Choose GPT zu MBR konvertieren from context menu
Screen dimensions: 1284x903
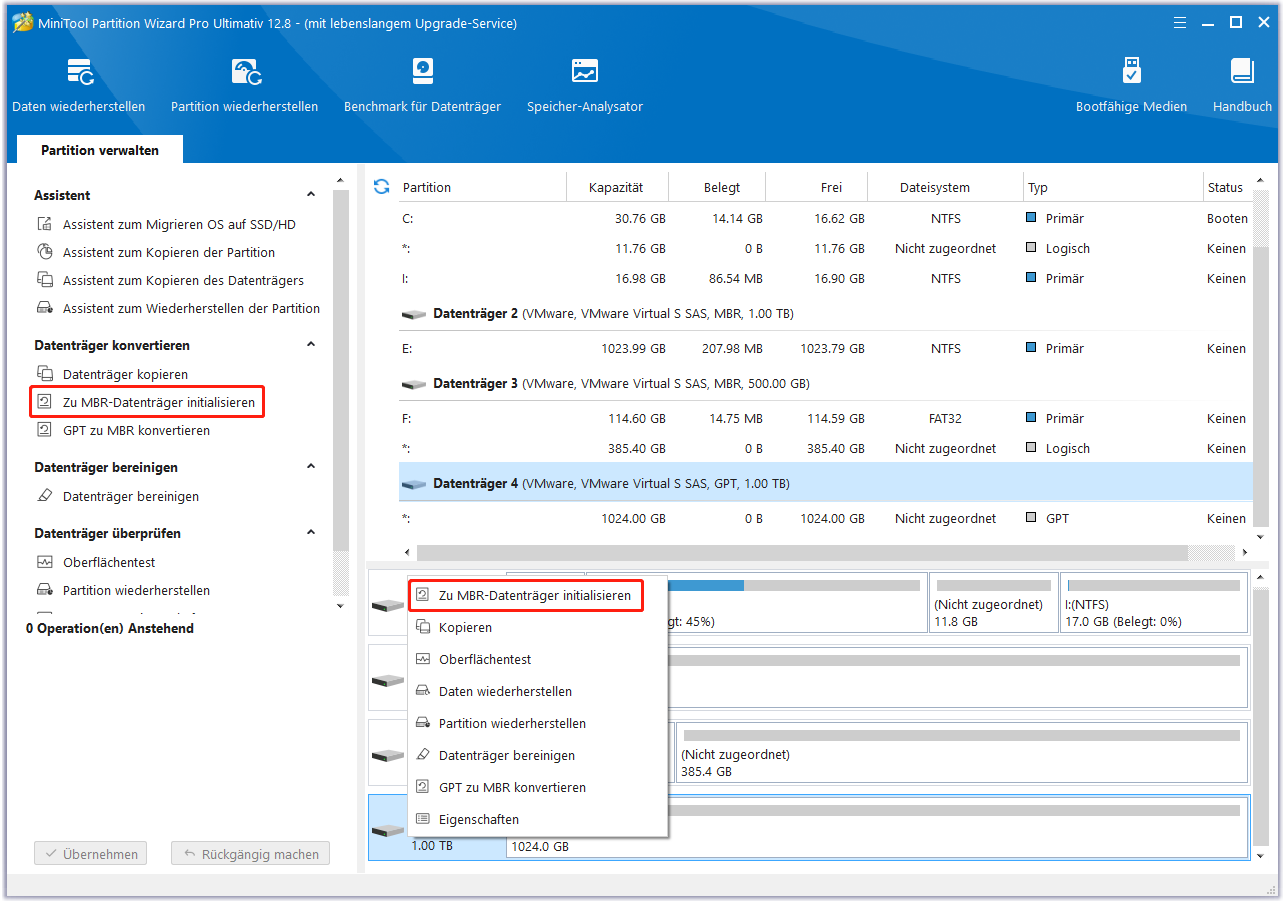click(x=538, y=788)
